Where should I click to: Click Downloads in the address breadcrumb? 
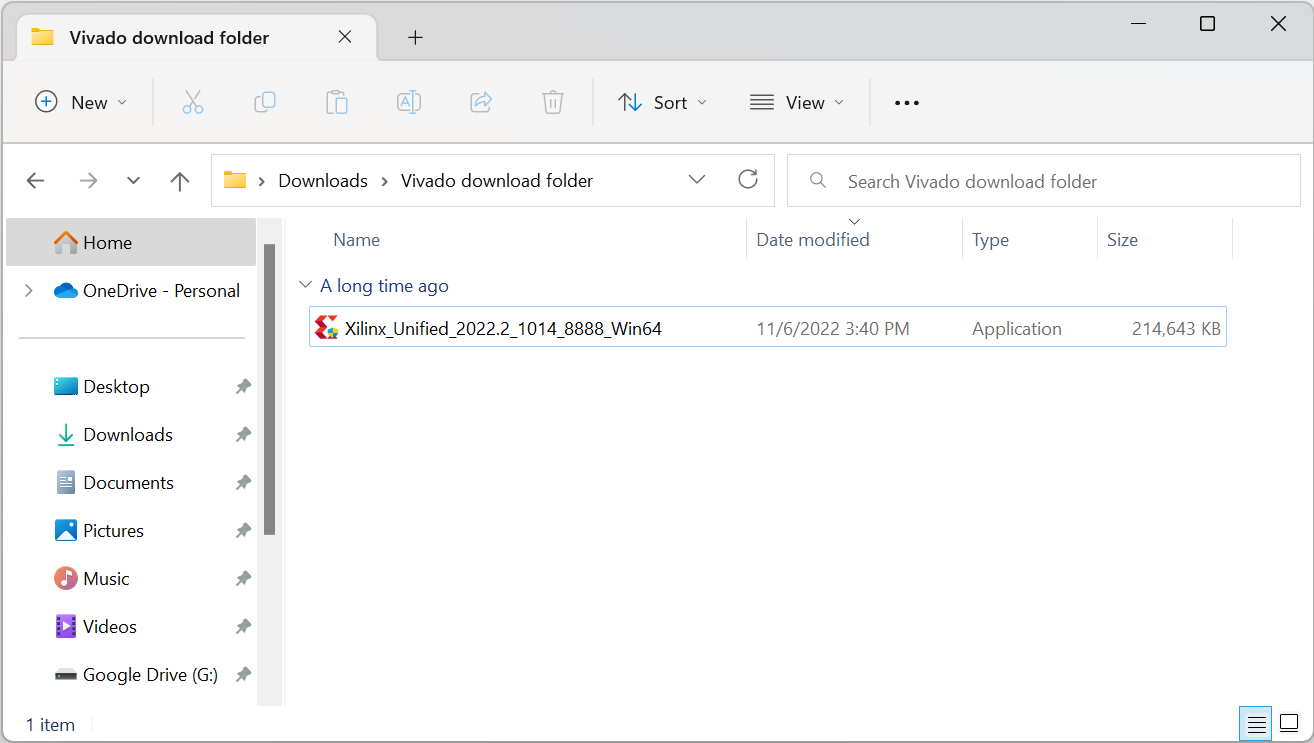(323, 181)
